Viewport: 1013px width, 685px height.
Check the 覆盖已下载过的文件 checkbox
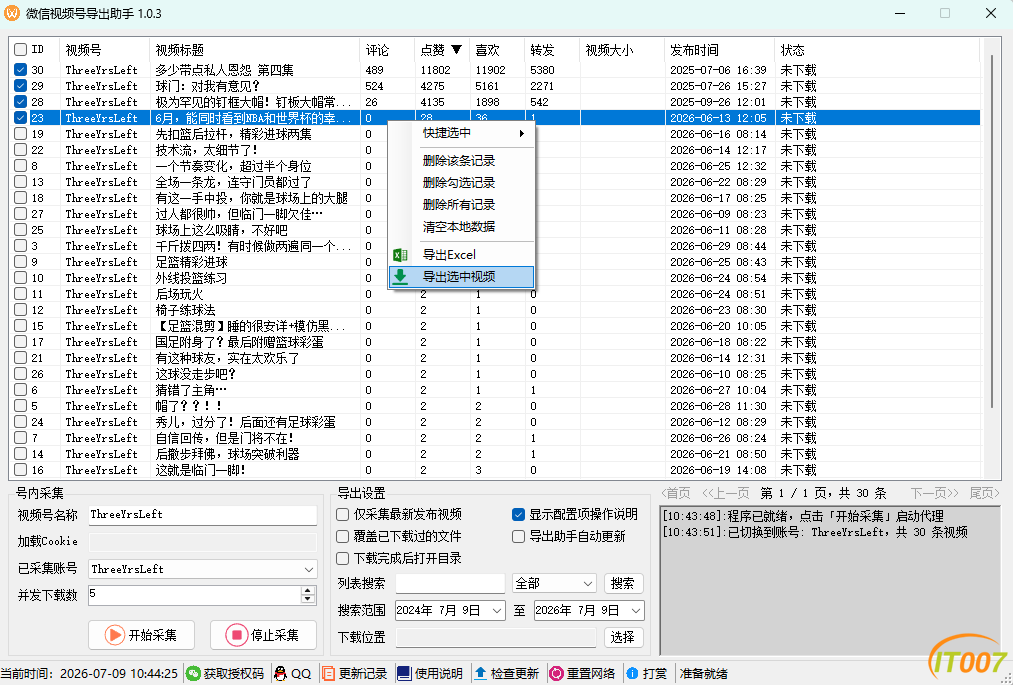point(343,536)
